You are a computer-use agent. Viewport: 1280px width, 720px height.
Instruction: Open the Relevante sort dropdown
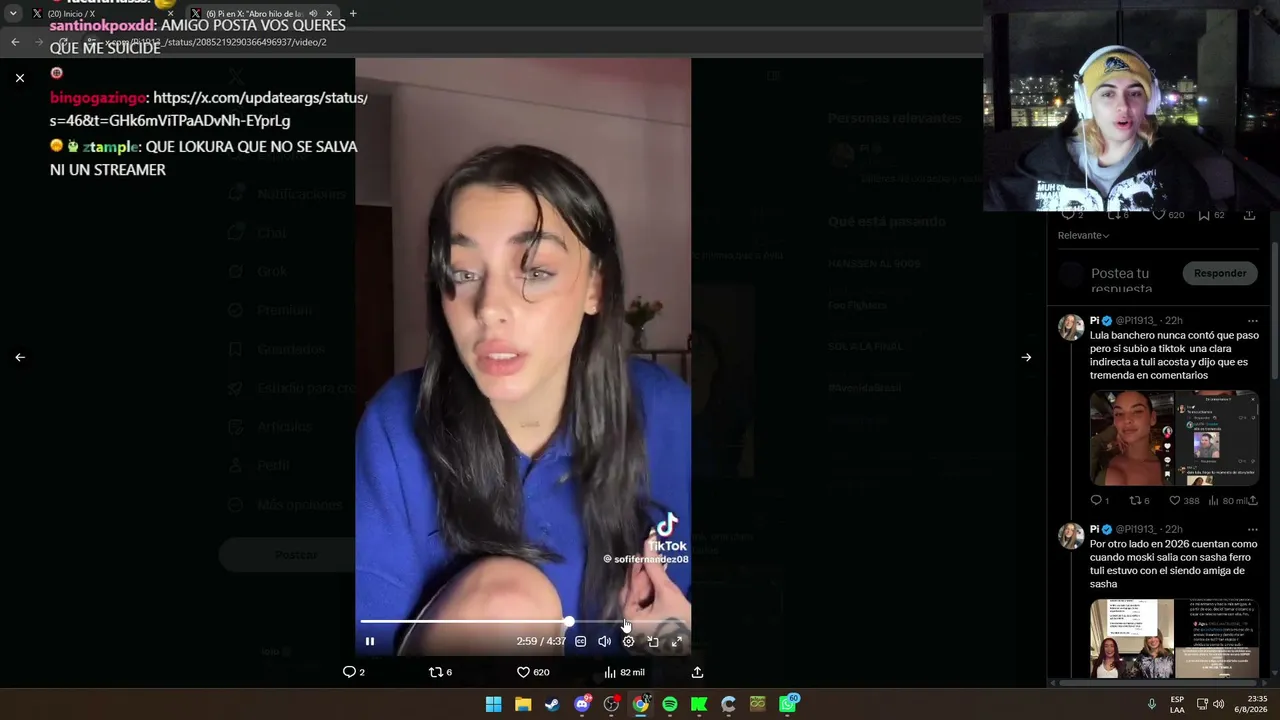pos(1084,236)
